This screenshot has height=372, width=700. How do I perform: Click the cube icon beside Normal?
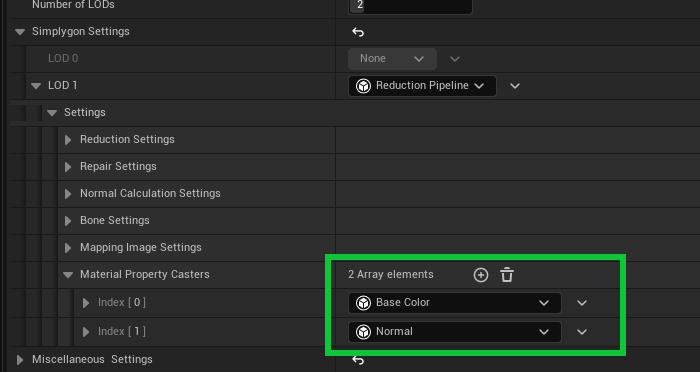click(363, 332)
